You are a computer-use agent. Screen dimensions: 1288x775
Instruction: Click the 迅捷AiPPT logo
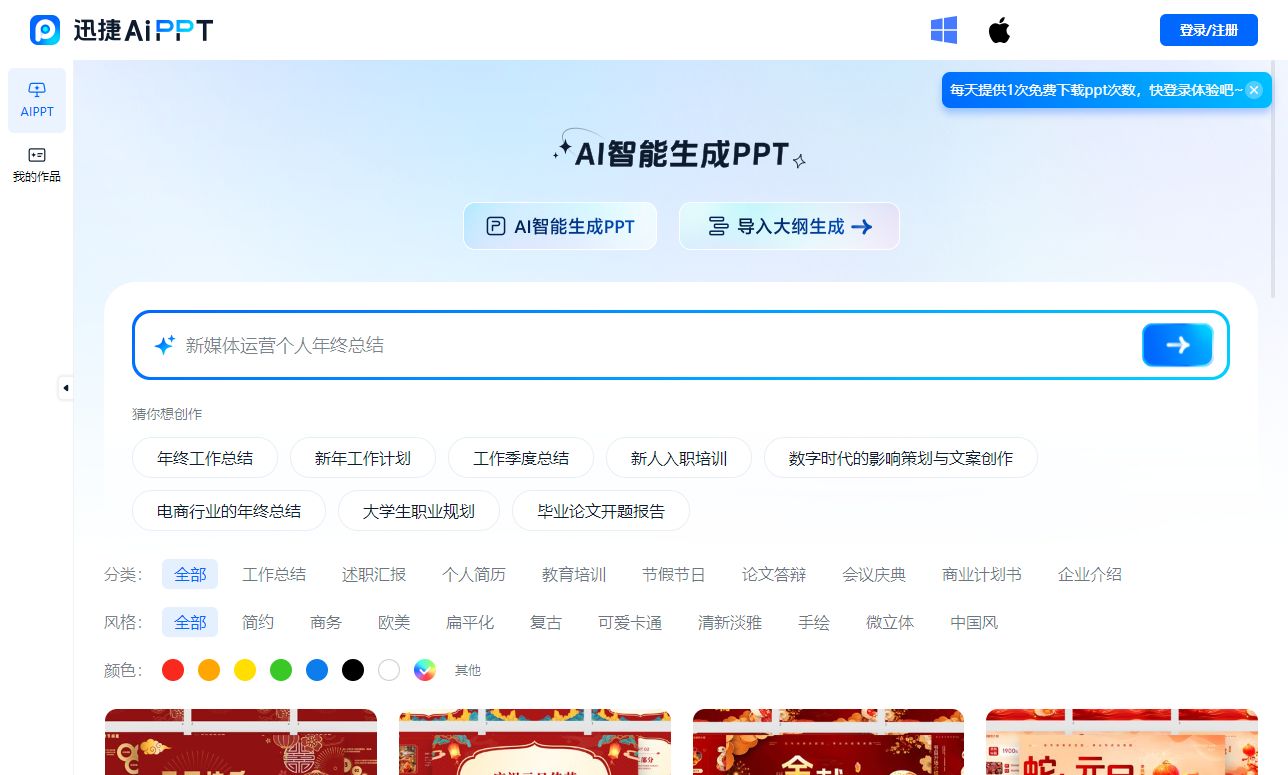[121, 30]
